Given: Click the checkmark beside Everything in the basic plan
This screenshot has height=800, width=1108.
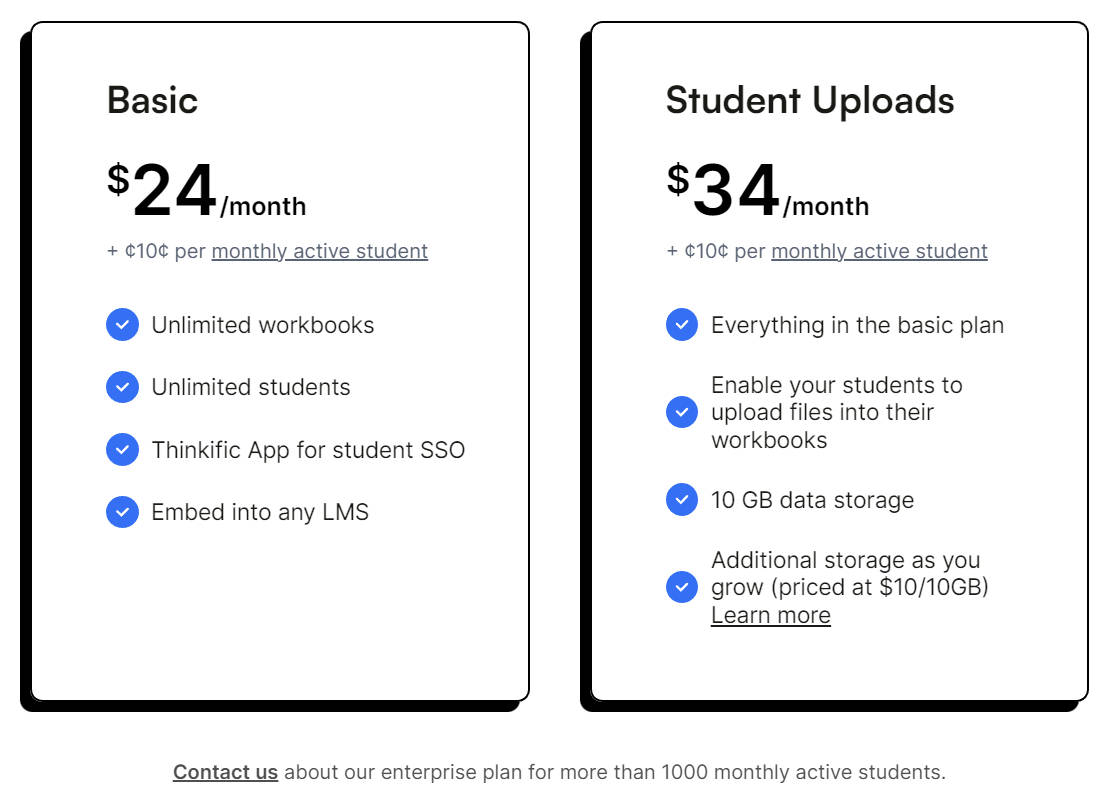Looking at the screenshot, I should click(x=682, y=324).
